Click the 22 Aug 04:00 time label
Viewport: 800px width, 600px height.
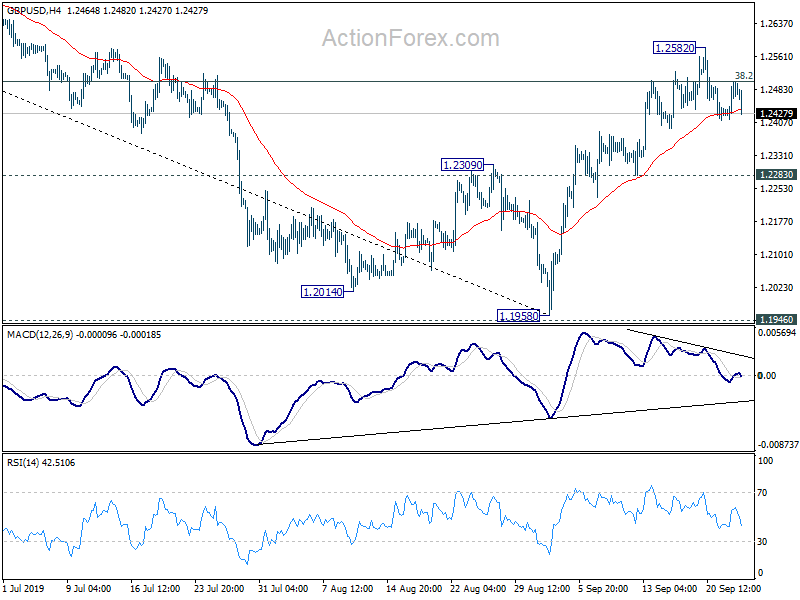coord(478,588)
